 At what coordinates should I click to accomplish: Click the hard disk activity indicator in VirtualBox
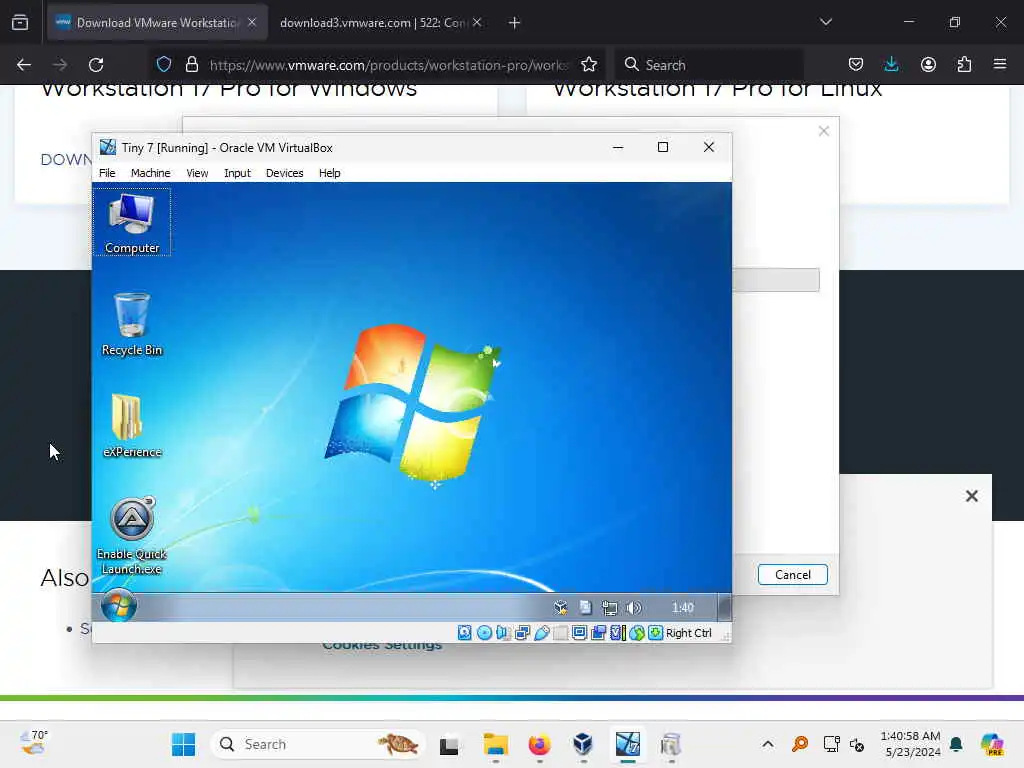[x=464, y=633]
